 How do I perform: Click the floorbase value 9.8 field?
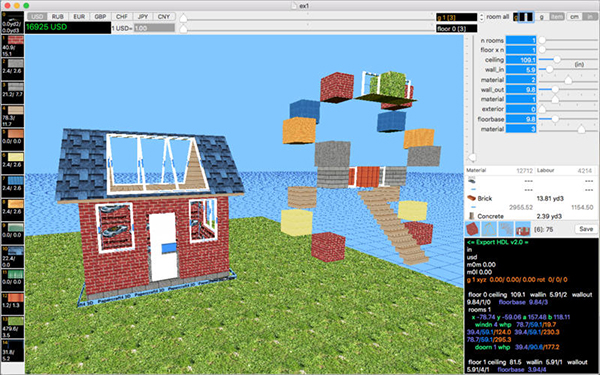pyautogui.click(x=521, y=119)
